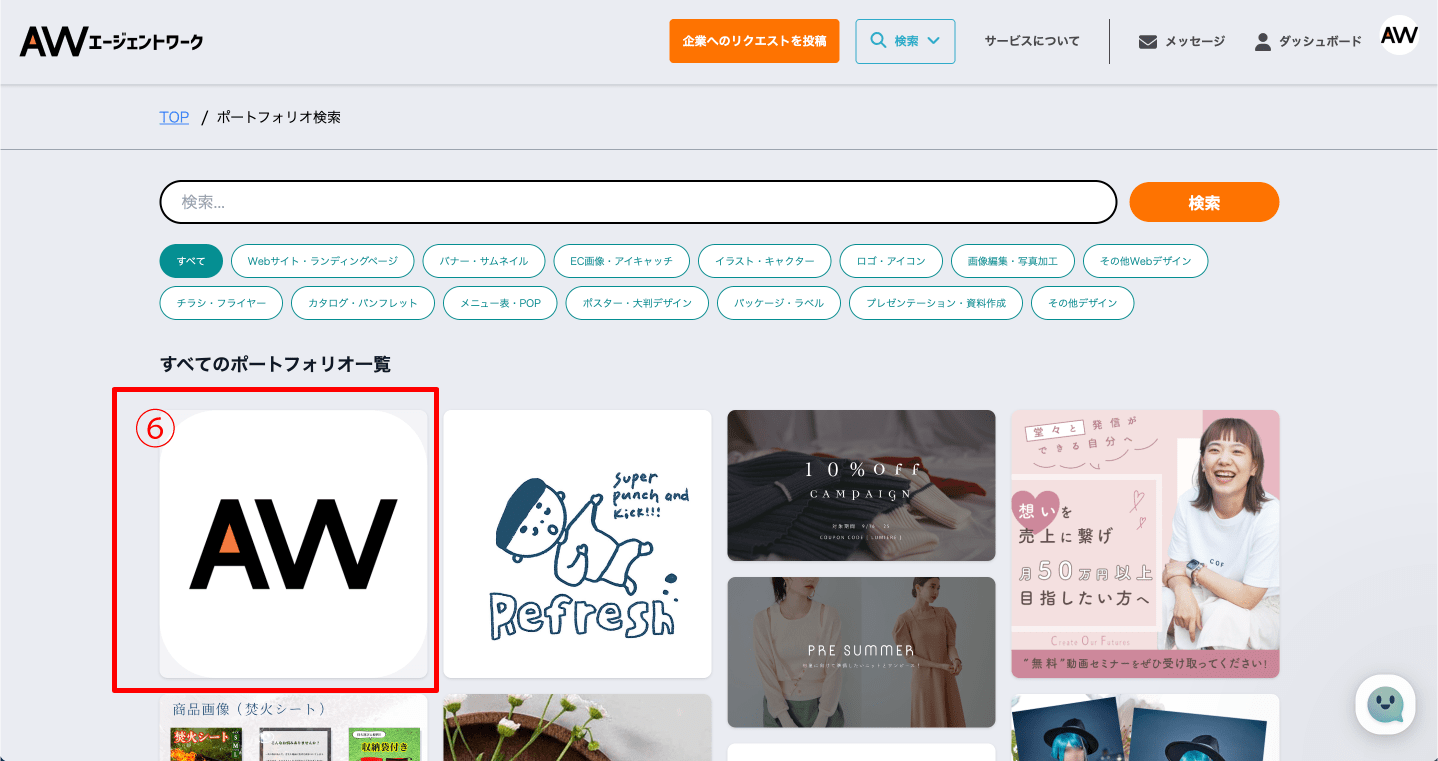1438x761 pixels.
Task: Open the 商品画像（焚火シート） portfolio
Action: coord(293,728)
